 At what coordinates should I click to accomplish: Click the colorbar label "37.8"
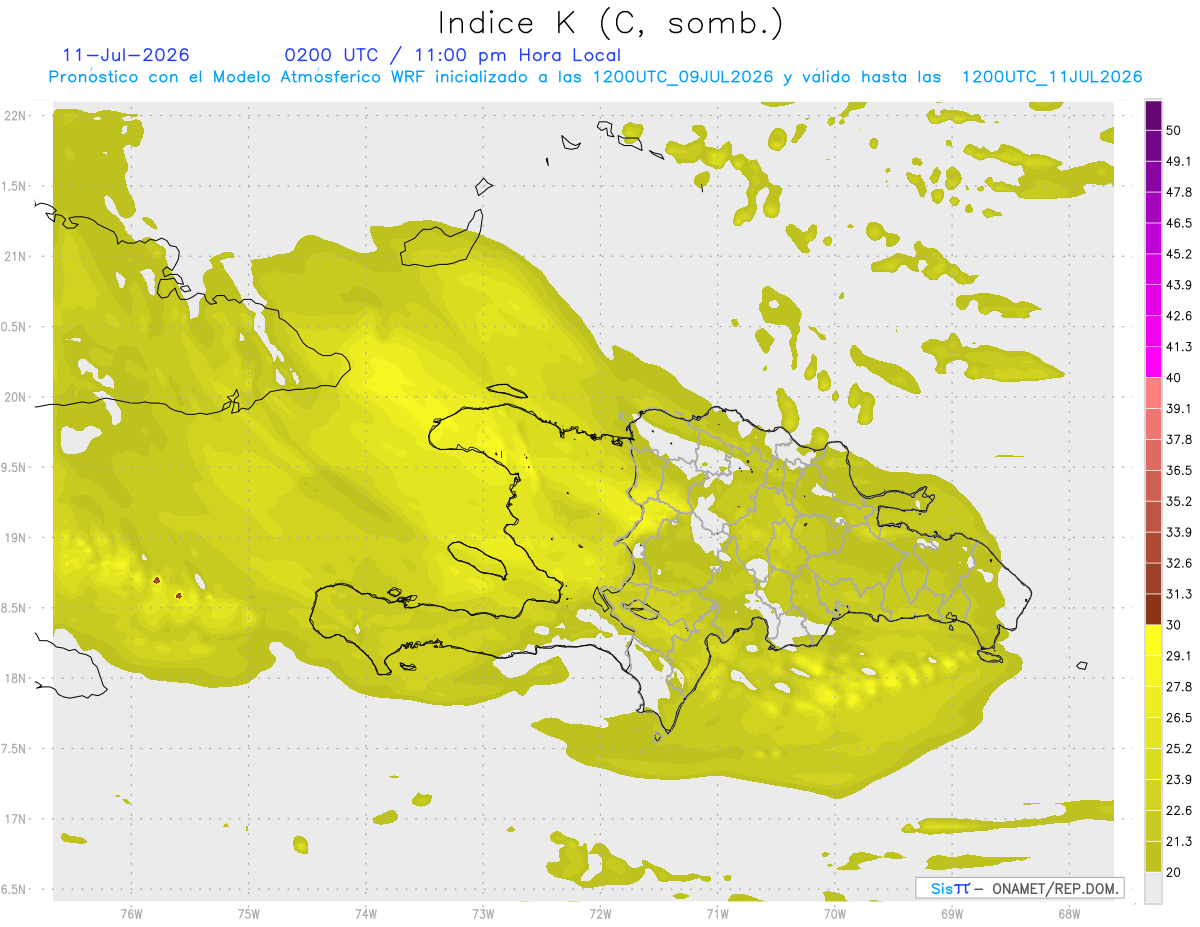point(1178,439)
